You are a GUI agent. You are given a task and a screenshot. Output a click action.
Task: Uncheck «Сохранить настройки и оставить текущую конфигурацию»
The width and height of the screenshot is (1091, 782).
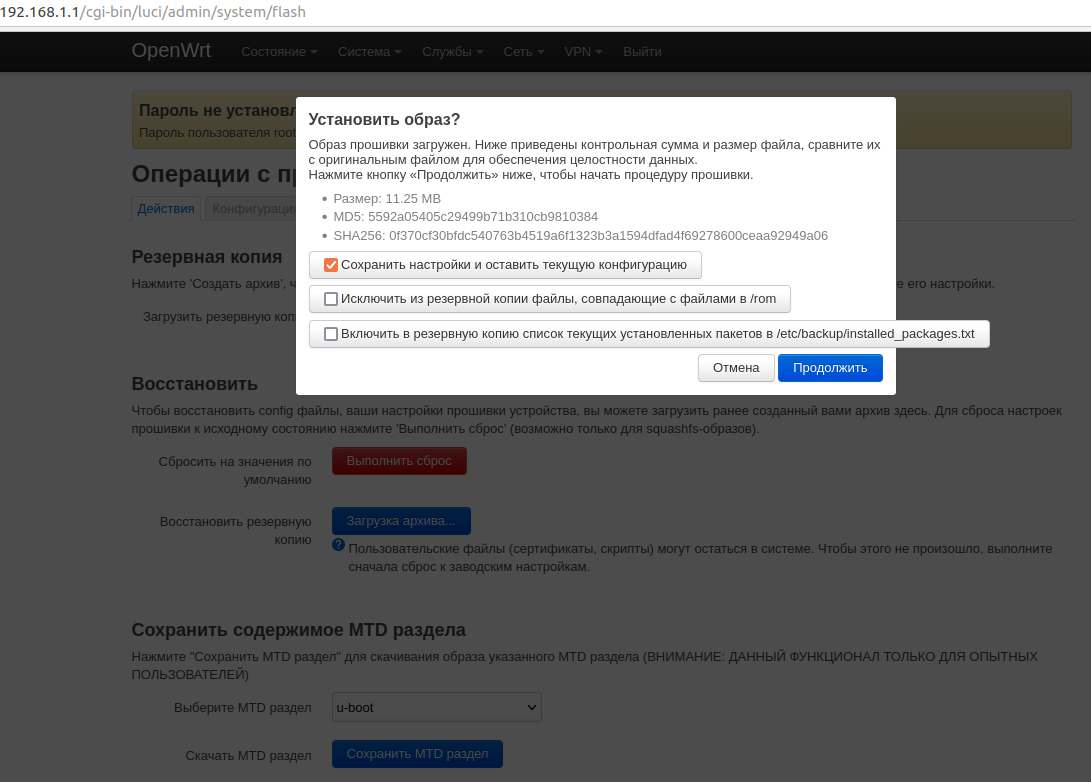[331, 264]
